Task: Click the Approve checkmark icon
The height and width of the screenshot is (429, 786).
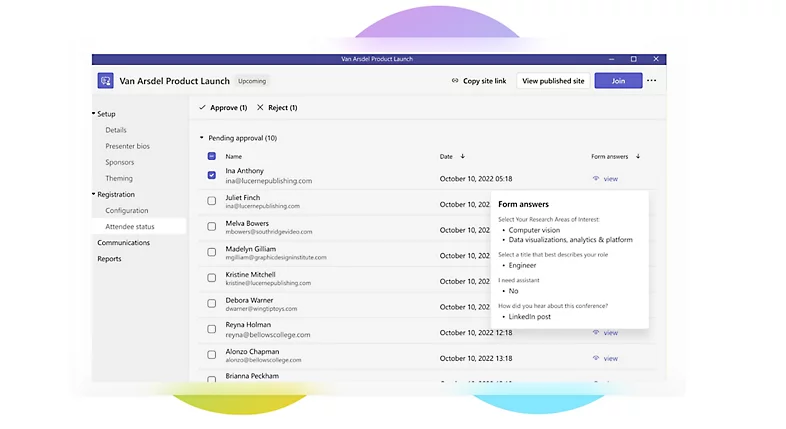Action: pos(203,107)
